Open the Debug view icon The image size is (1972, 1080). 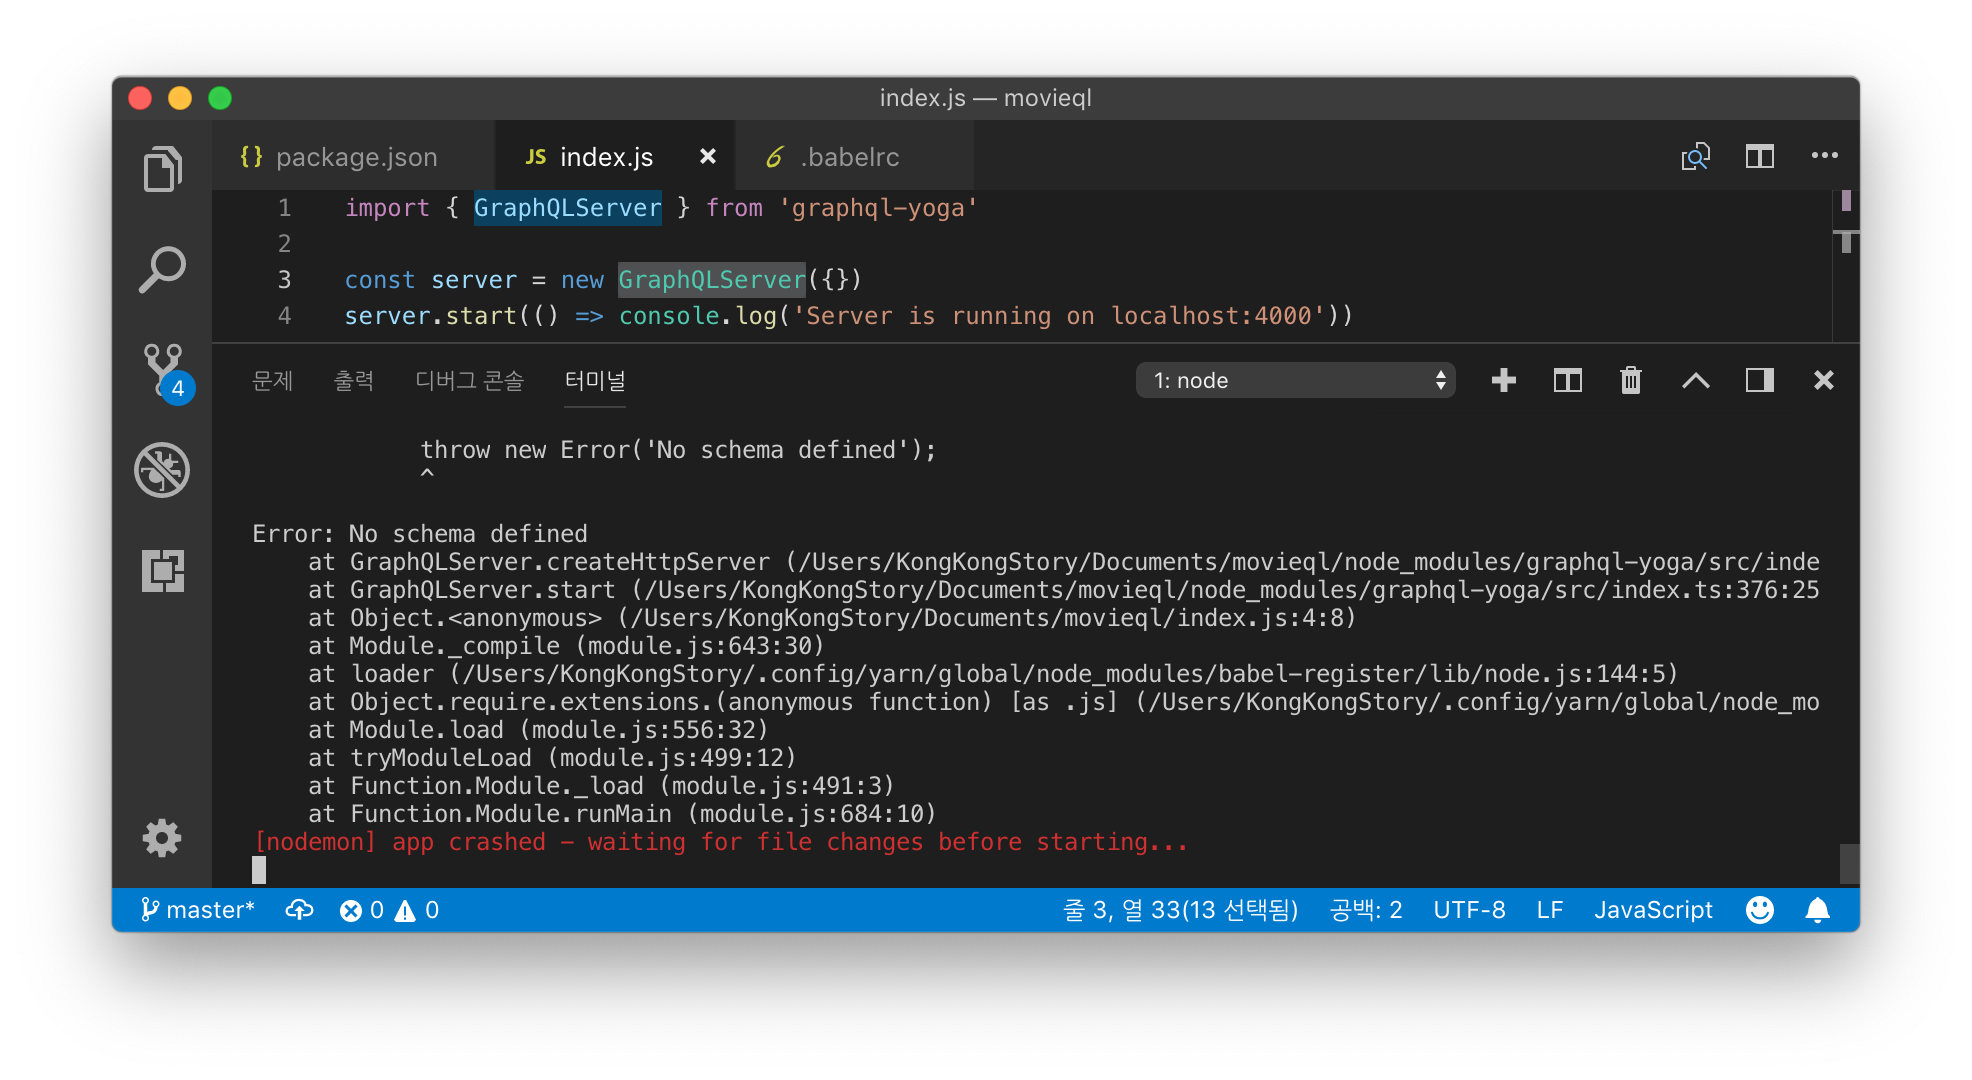click(x=162, y=470)
